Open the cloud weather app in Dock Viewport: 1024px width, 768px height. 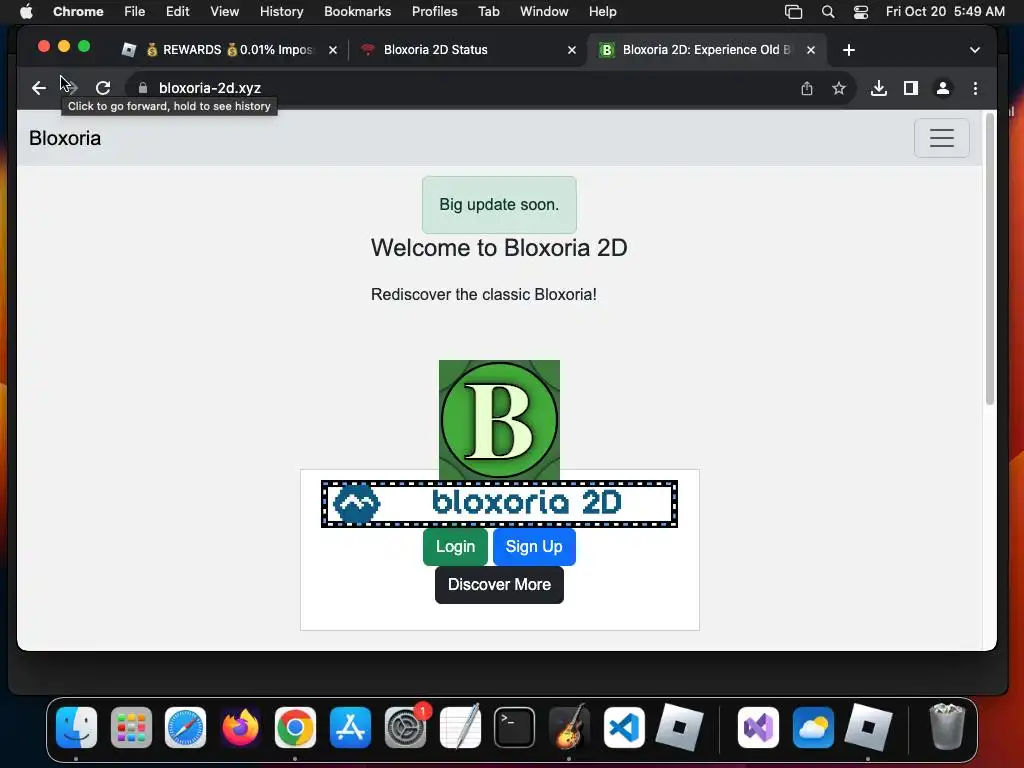(x=813, y=728)
